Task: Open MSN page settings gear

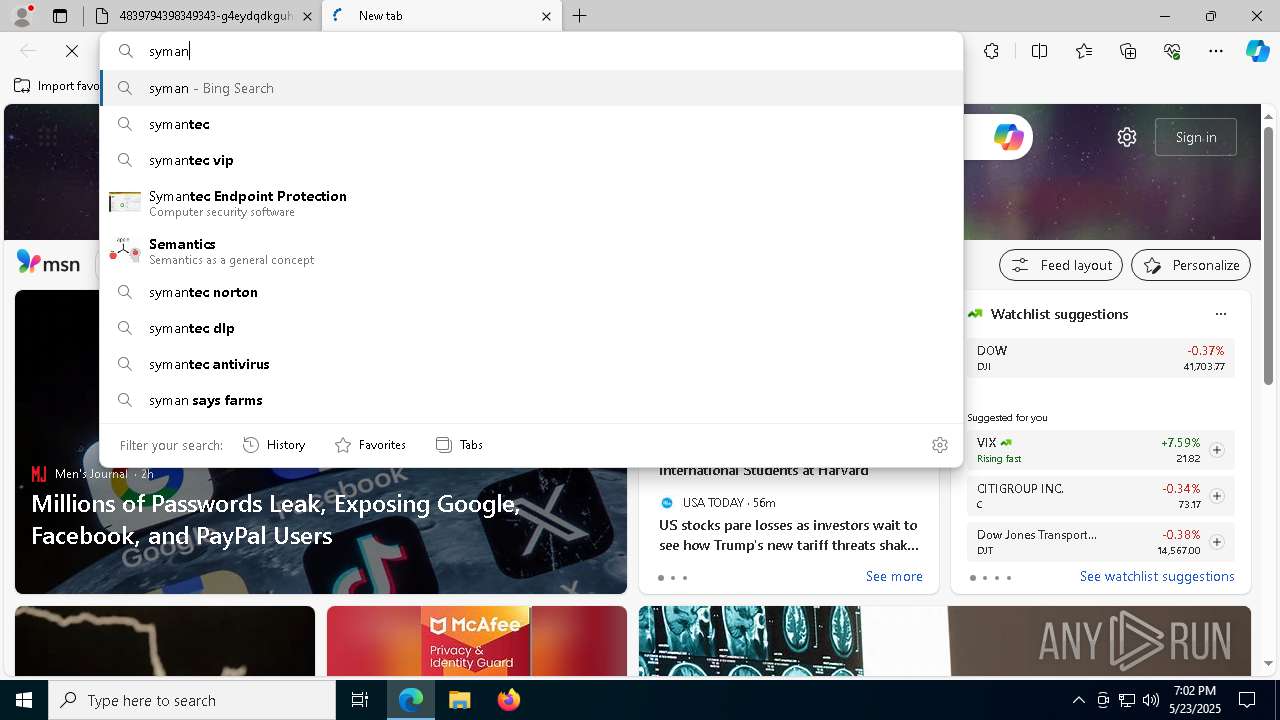Action: (1127, 137)
